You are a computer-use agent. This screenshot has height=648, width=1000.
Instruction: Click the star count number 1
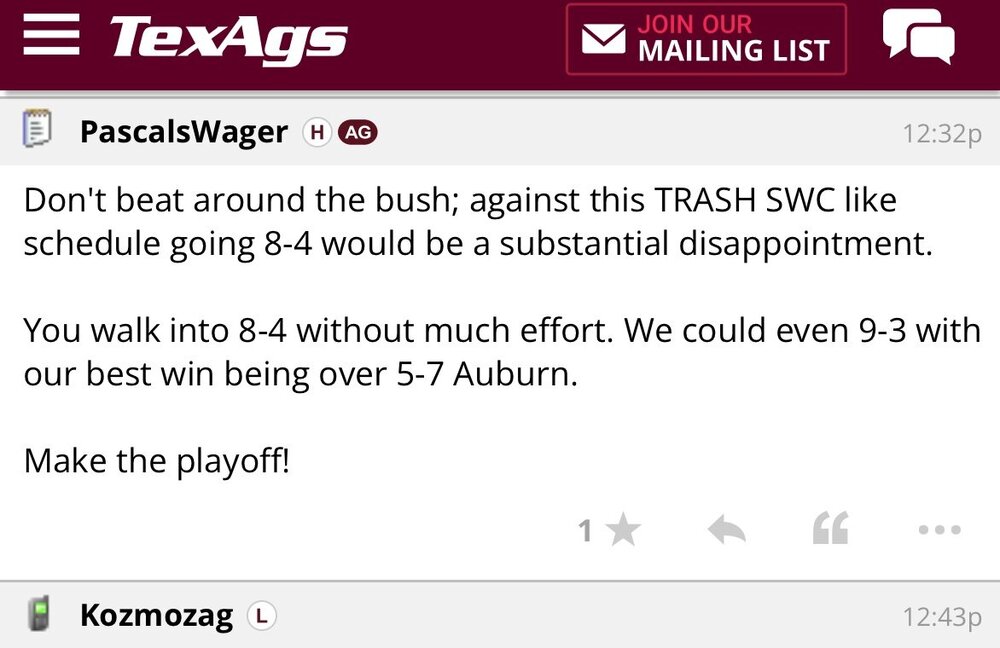pyautogui.click(x=586, y=531)
